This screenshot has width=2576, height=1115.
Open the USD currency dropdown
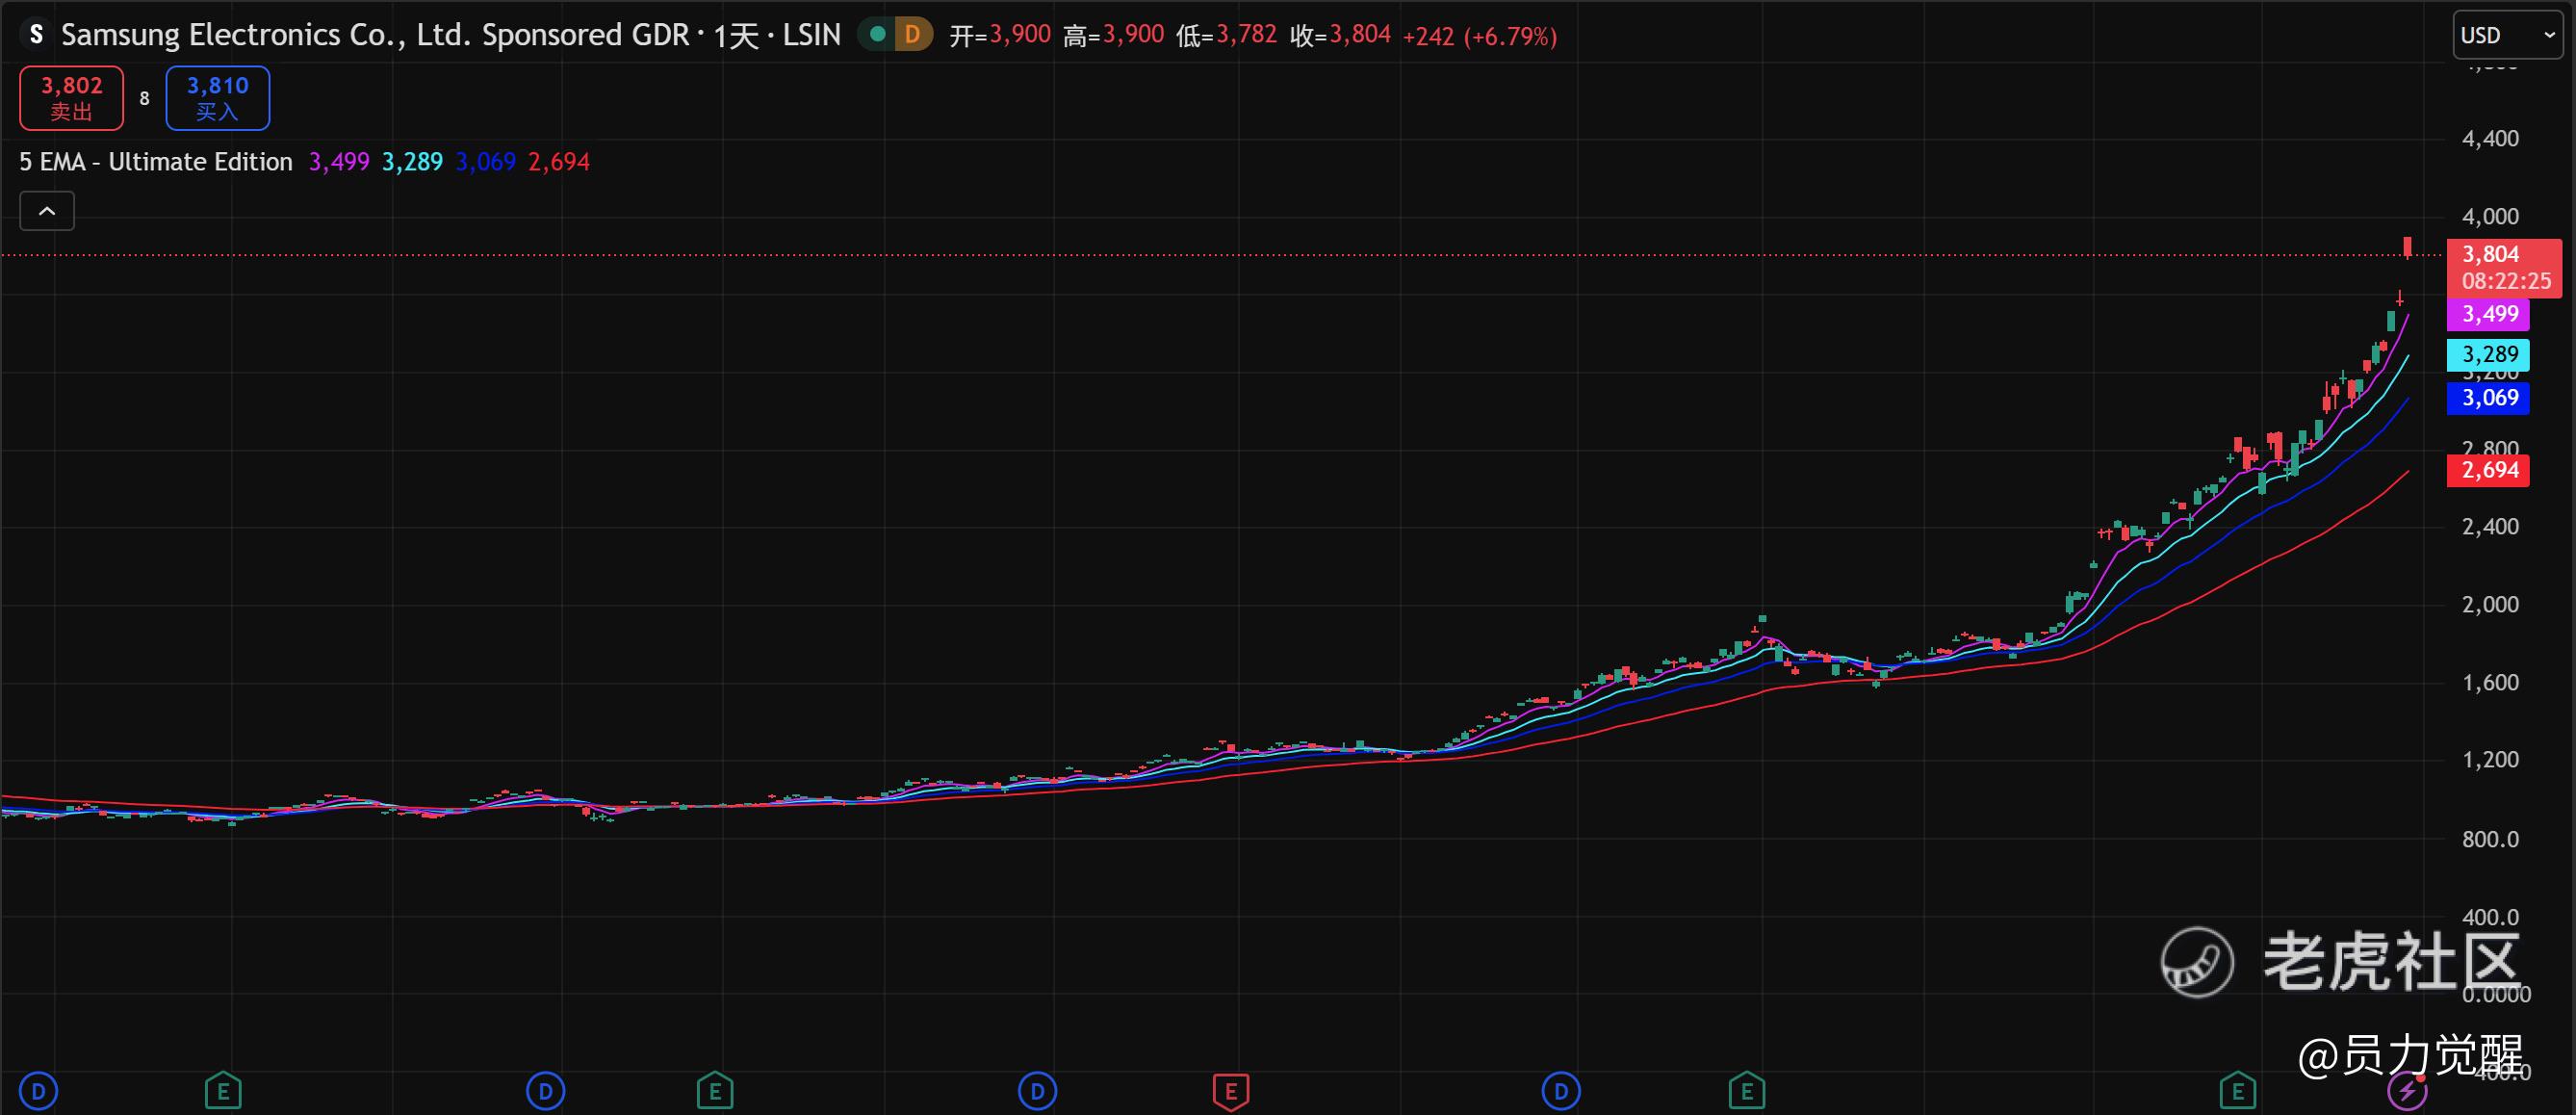pyautogui.click(x=2508, y=36)
